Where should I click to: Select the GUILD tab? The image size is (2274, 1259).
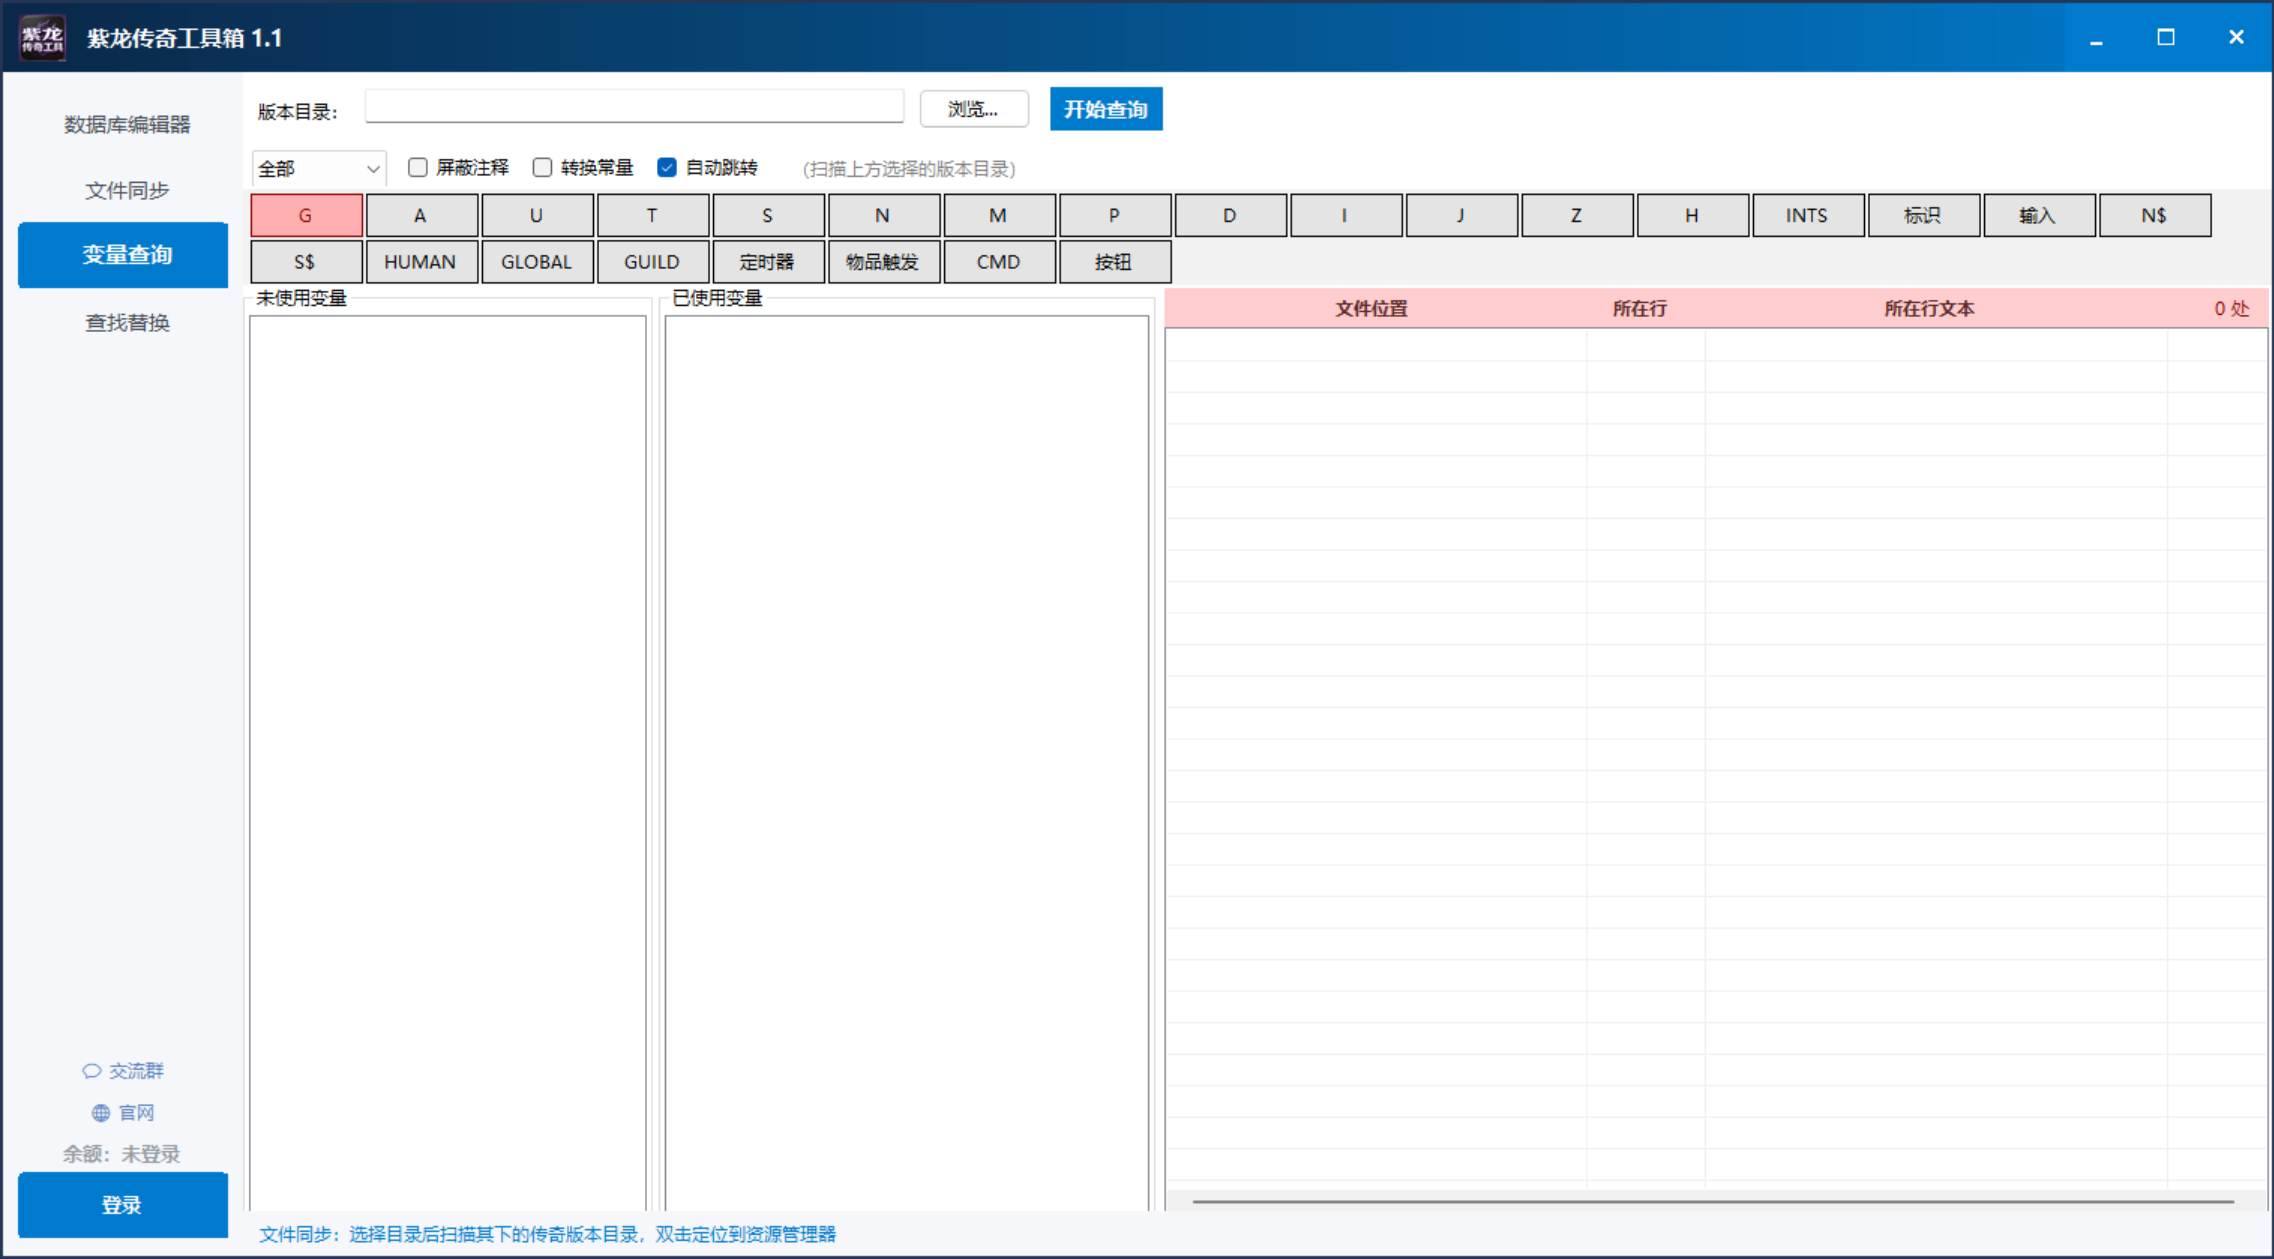(652, 262)
